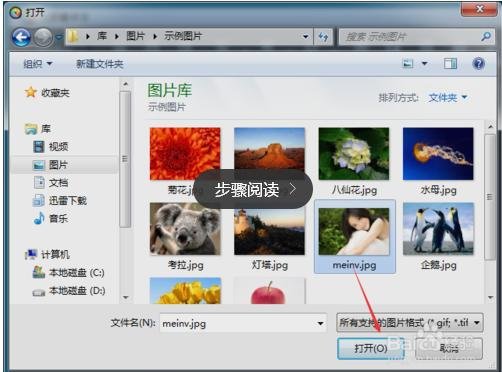Open 本地磁盘 (D:) in the sidebar
This screenshot has width=502, height=372.
pos(77,291)
